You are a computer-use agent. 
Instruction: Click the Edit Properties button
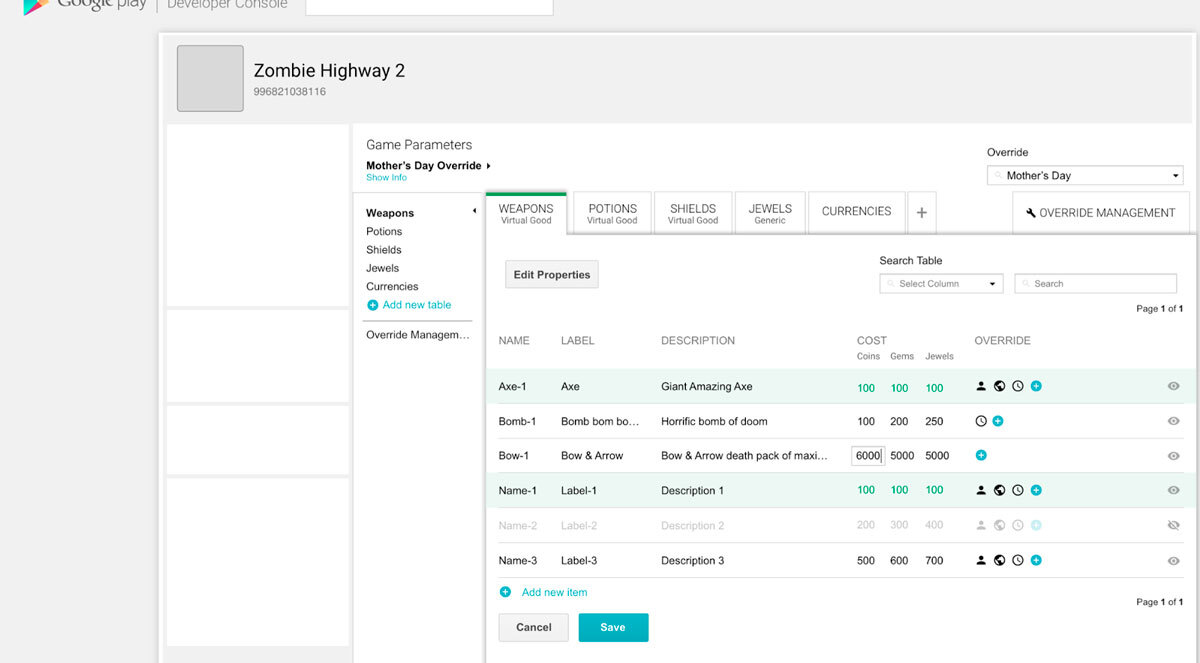pos(551,275)
